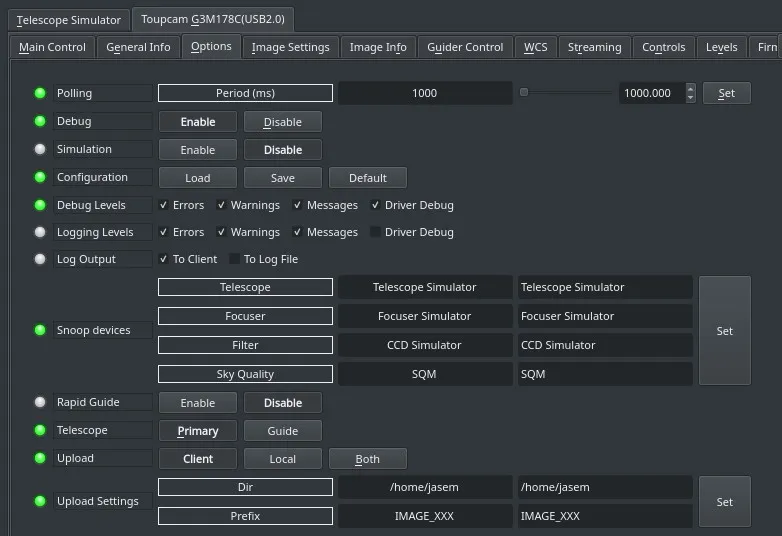
Task: Select Primary telescope
Action: pyautogui.click(x=198, y=430)
